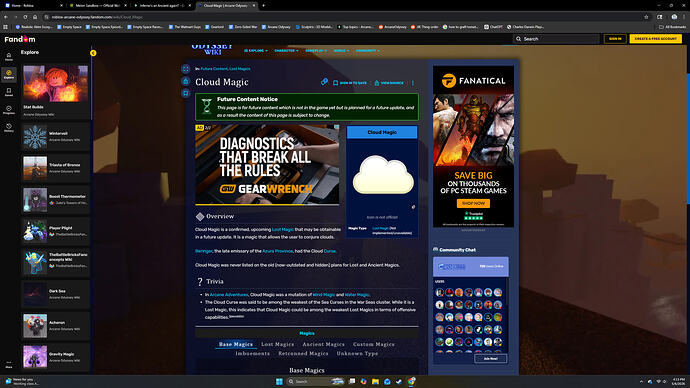
Task: Open Chrome icon in the taskbar
Action: [x=411, y=381]
